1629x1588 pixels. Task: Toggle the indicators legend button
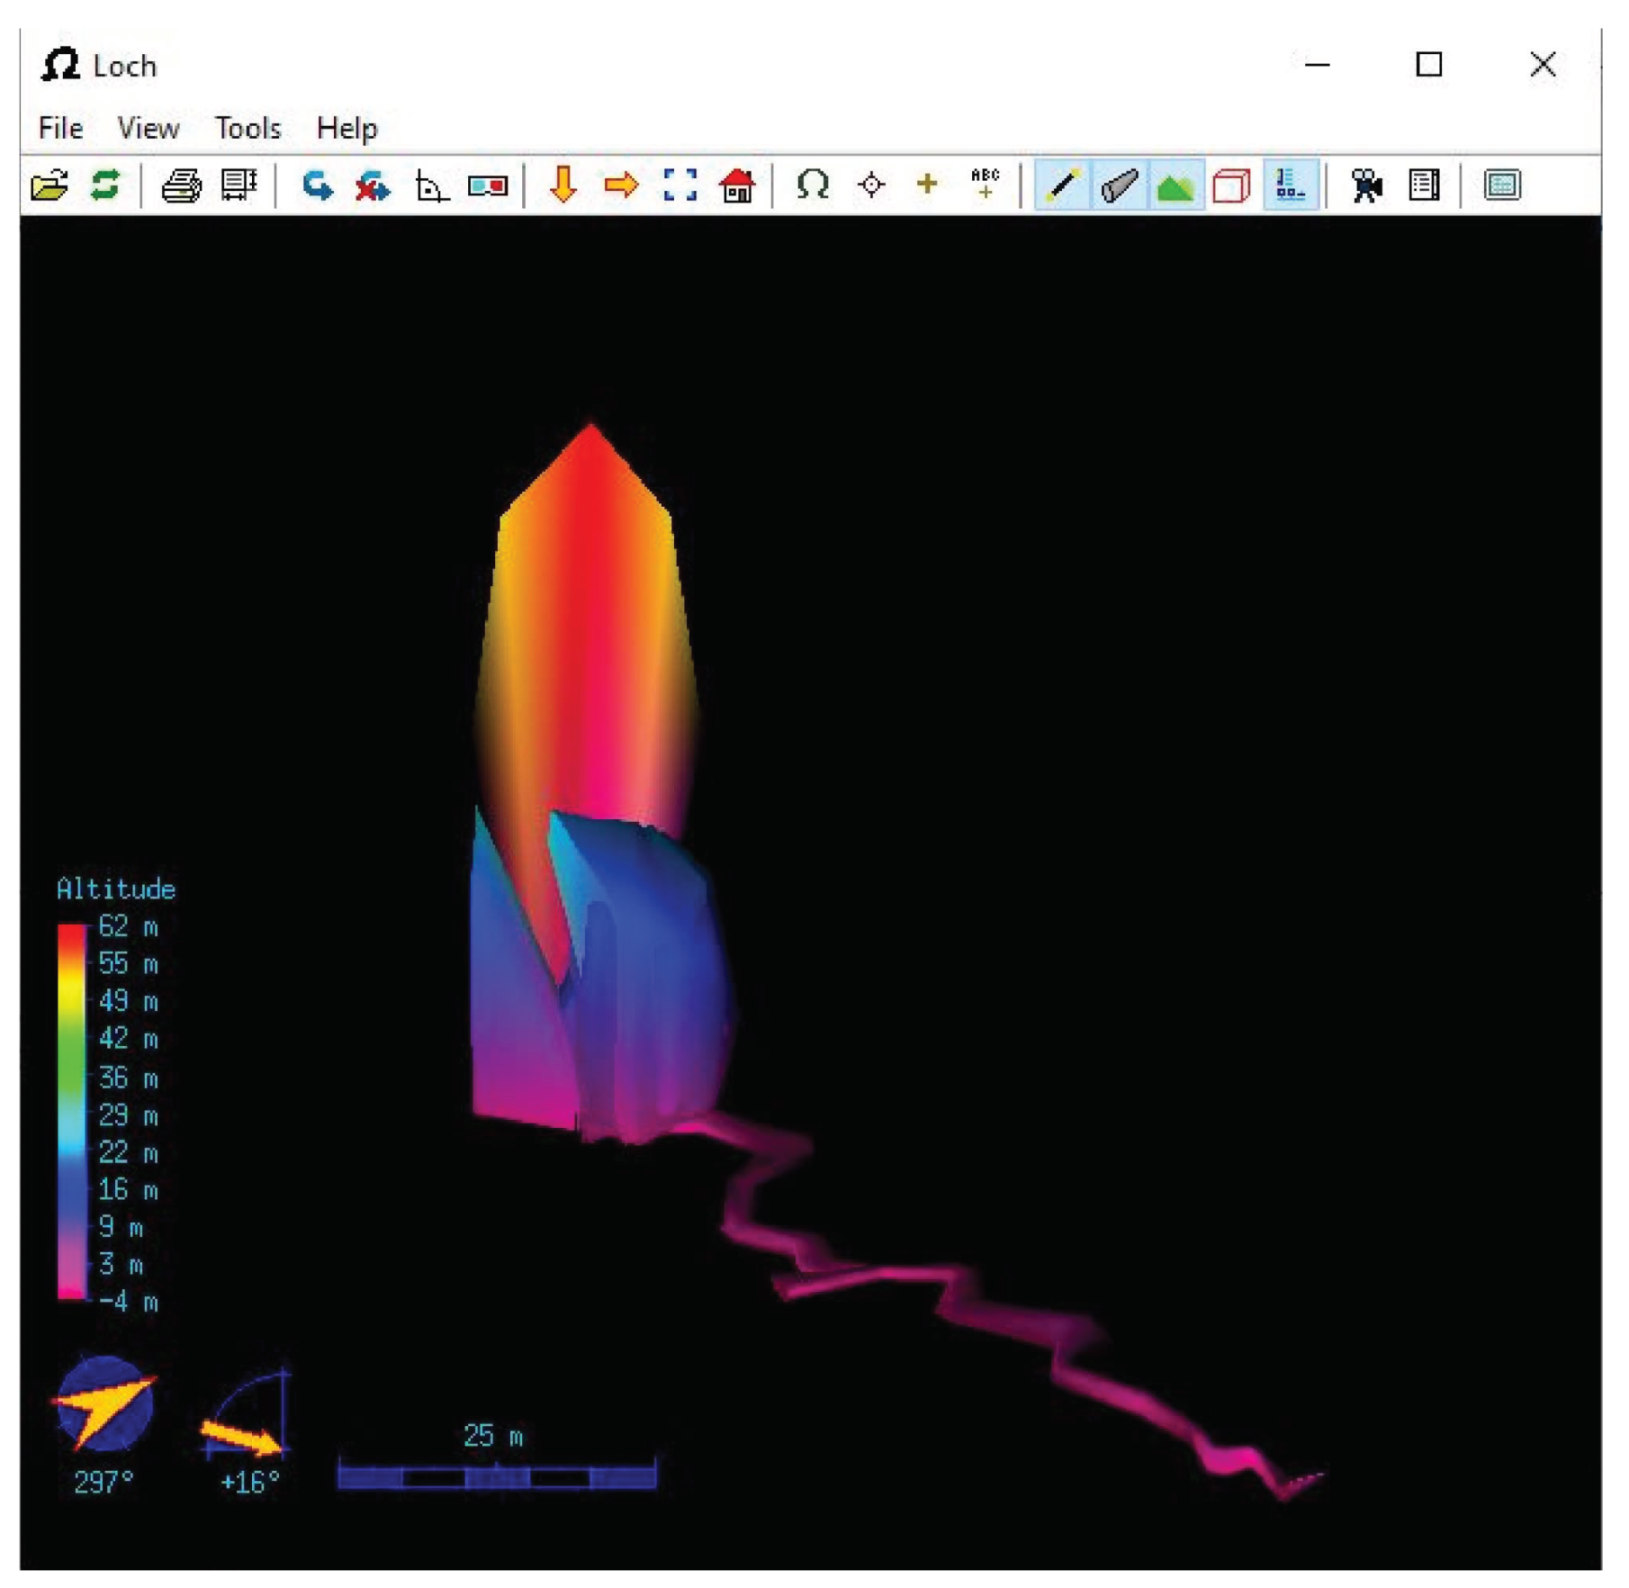pos(1290,186)
